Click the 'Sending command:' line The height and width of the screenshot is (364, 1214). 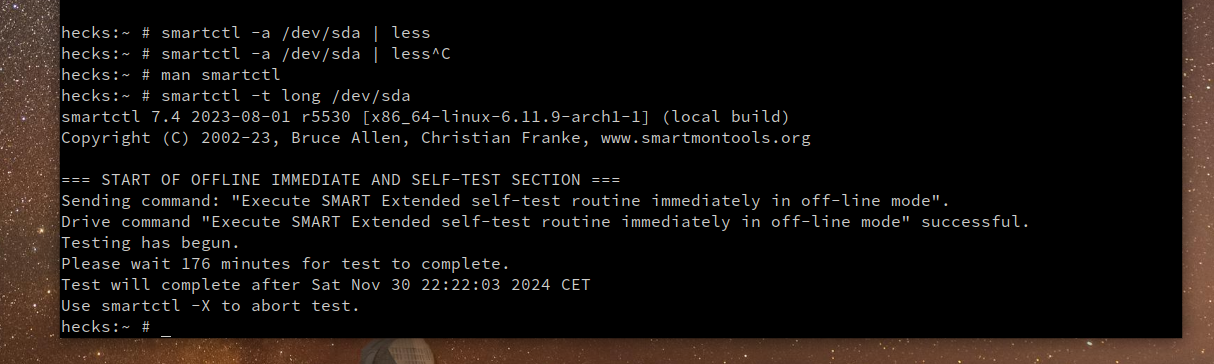[506, 201]
